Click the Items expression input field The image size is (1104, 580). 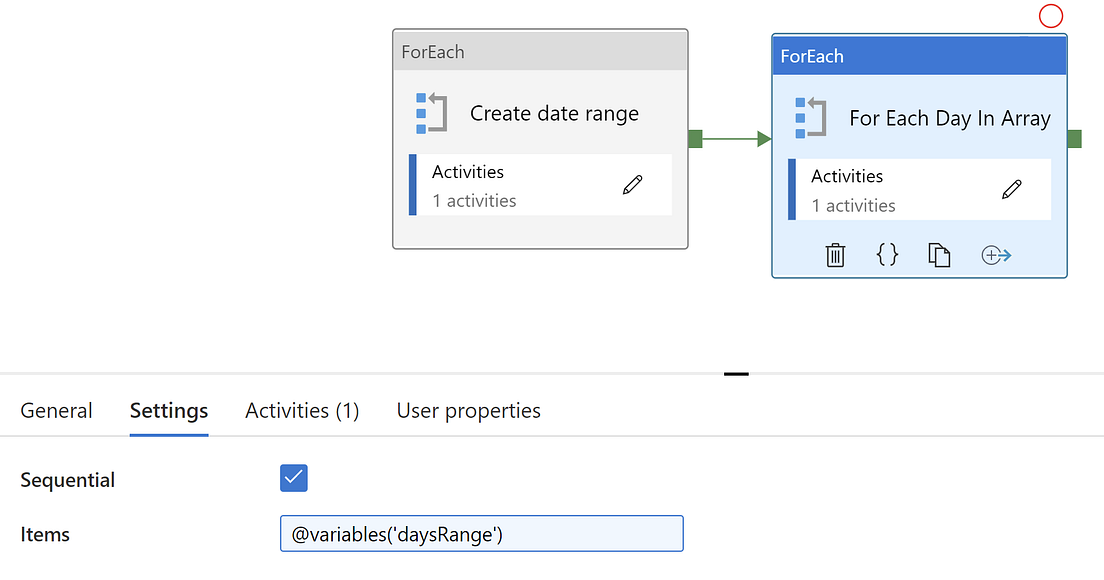(x=481, y=534)
